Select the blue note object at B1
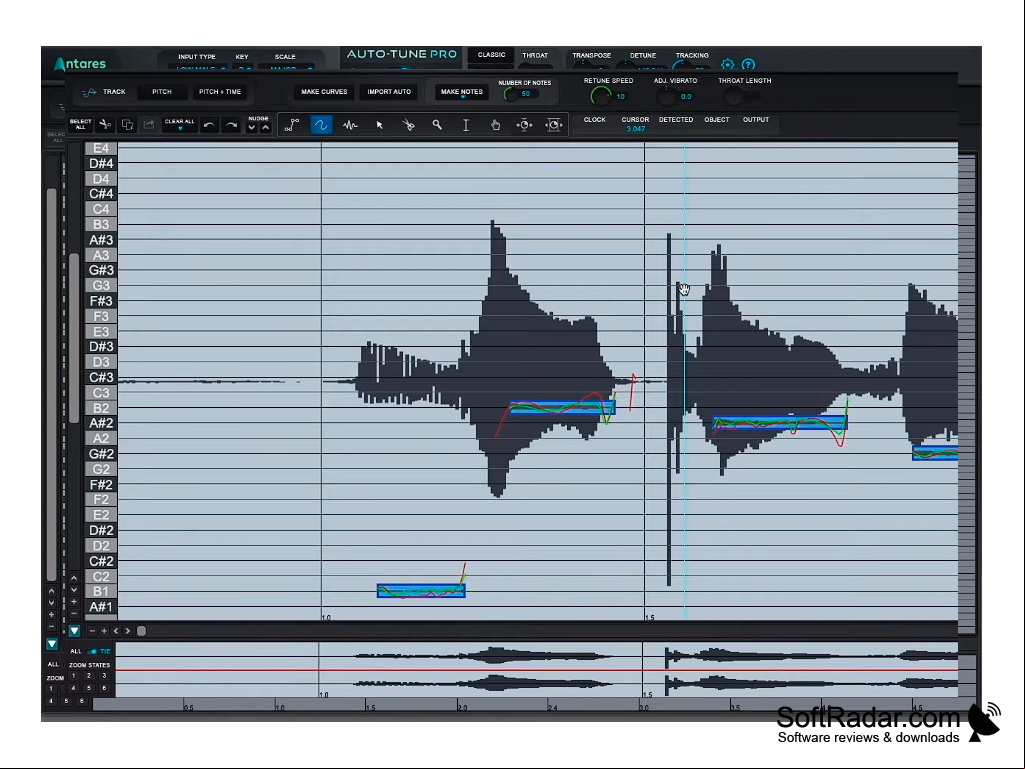1025x769 pixels. [421, 591]
